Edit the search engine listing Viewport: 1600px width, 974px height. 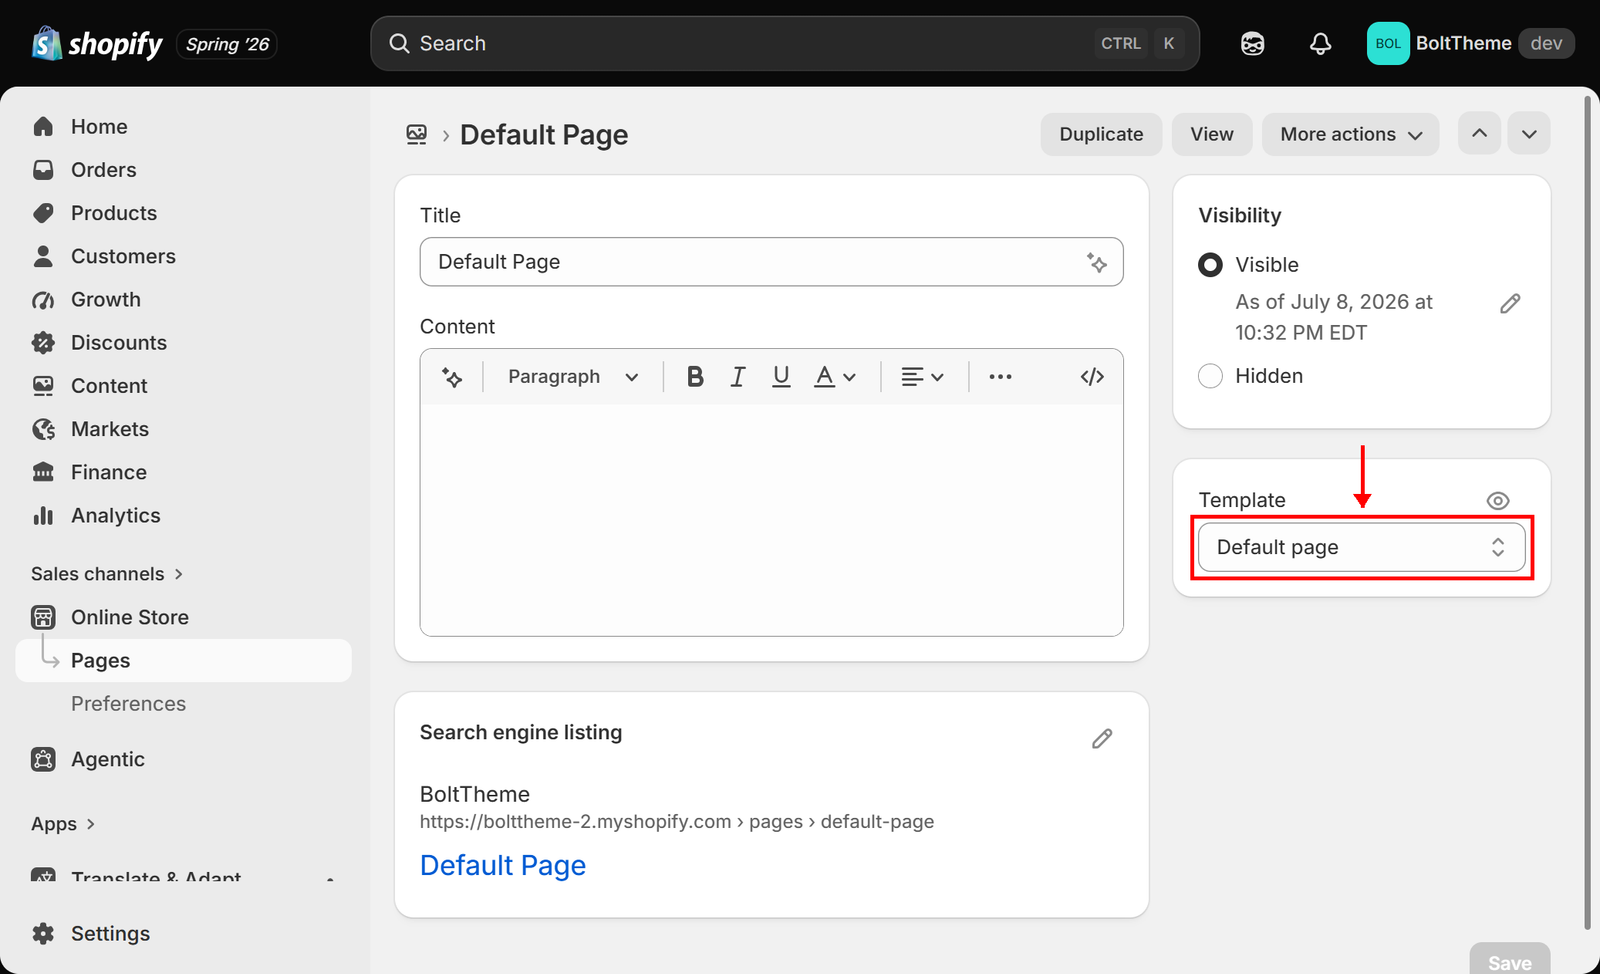pos(1102,739)
